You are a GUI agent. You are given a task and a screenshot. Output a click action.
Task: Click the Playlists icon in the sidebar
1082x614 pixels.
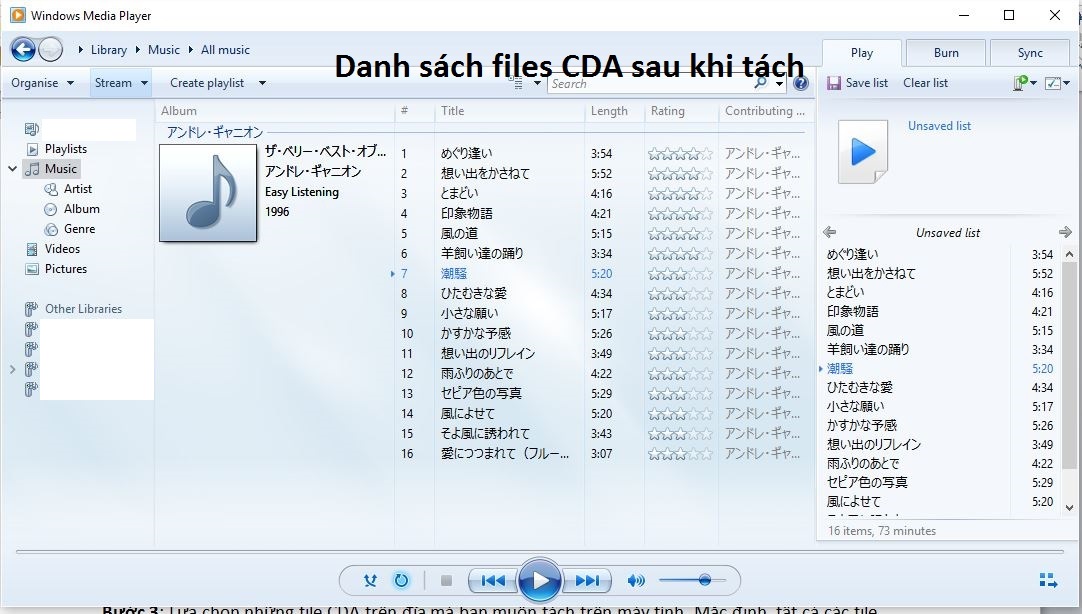pyautogui.click(x=32, y=149)
